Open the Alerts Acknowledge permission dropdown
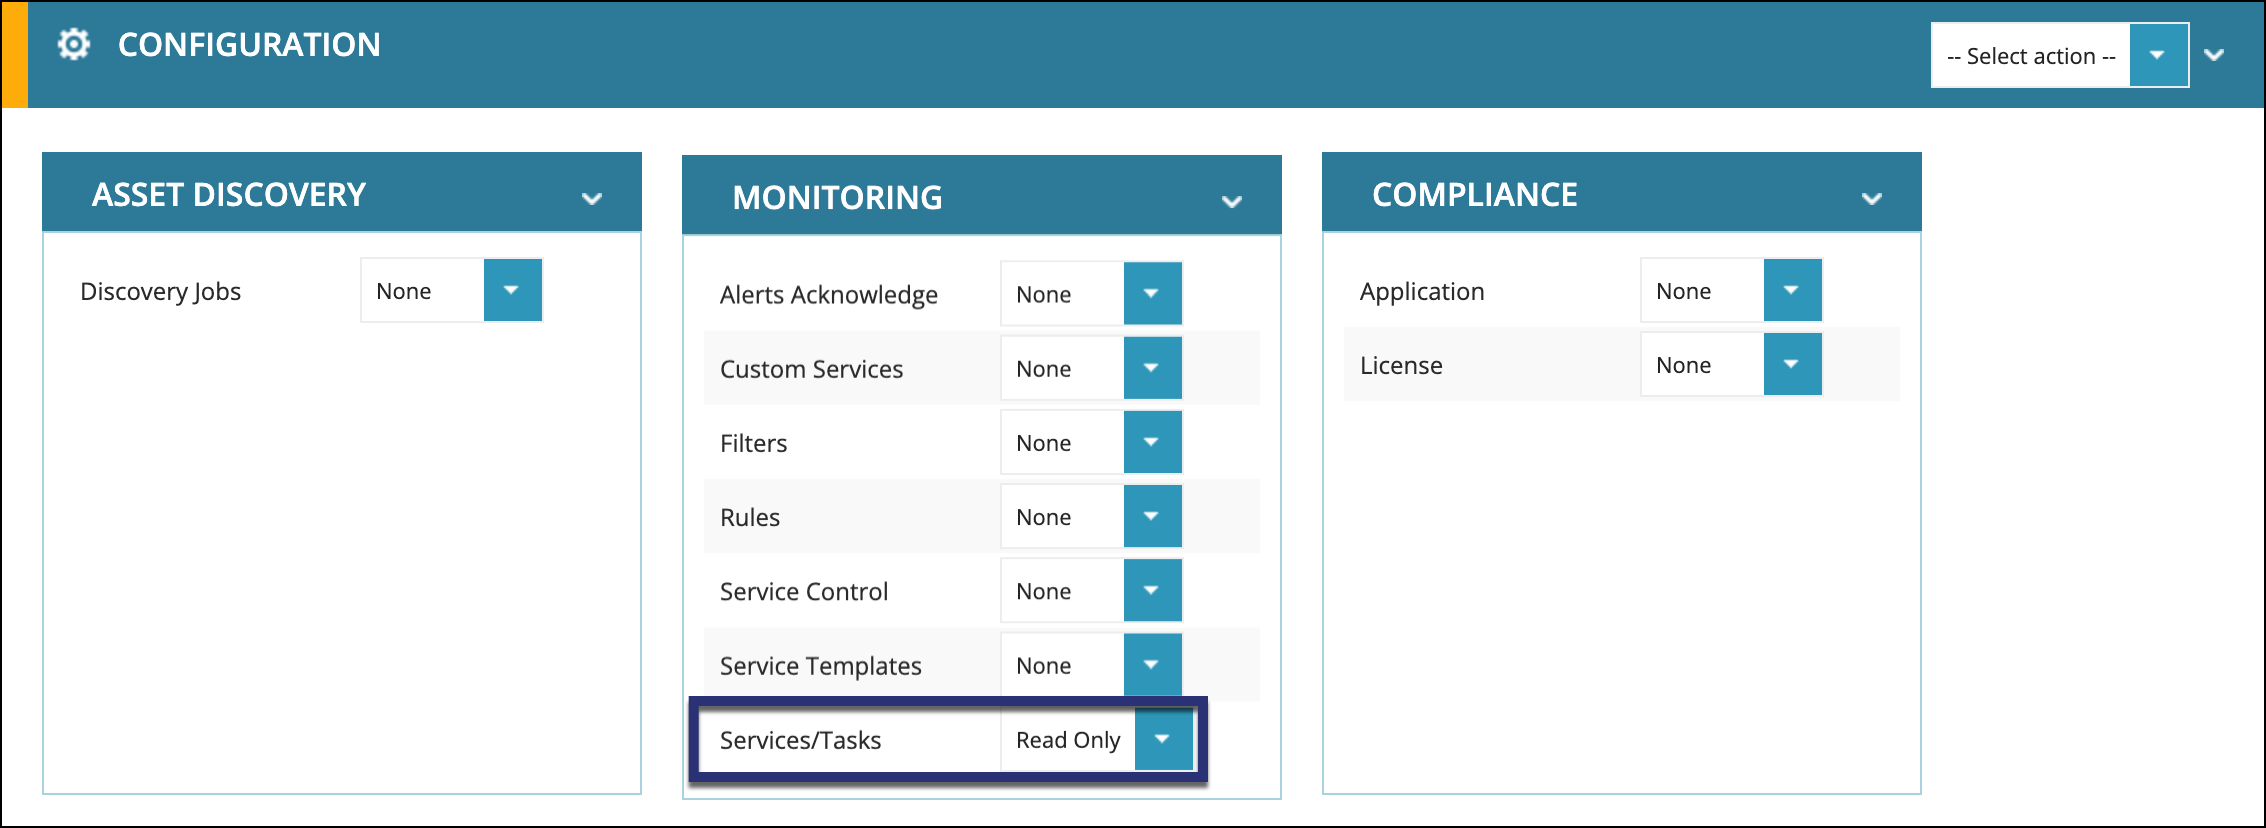 [1091, 294]
